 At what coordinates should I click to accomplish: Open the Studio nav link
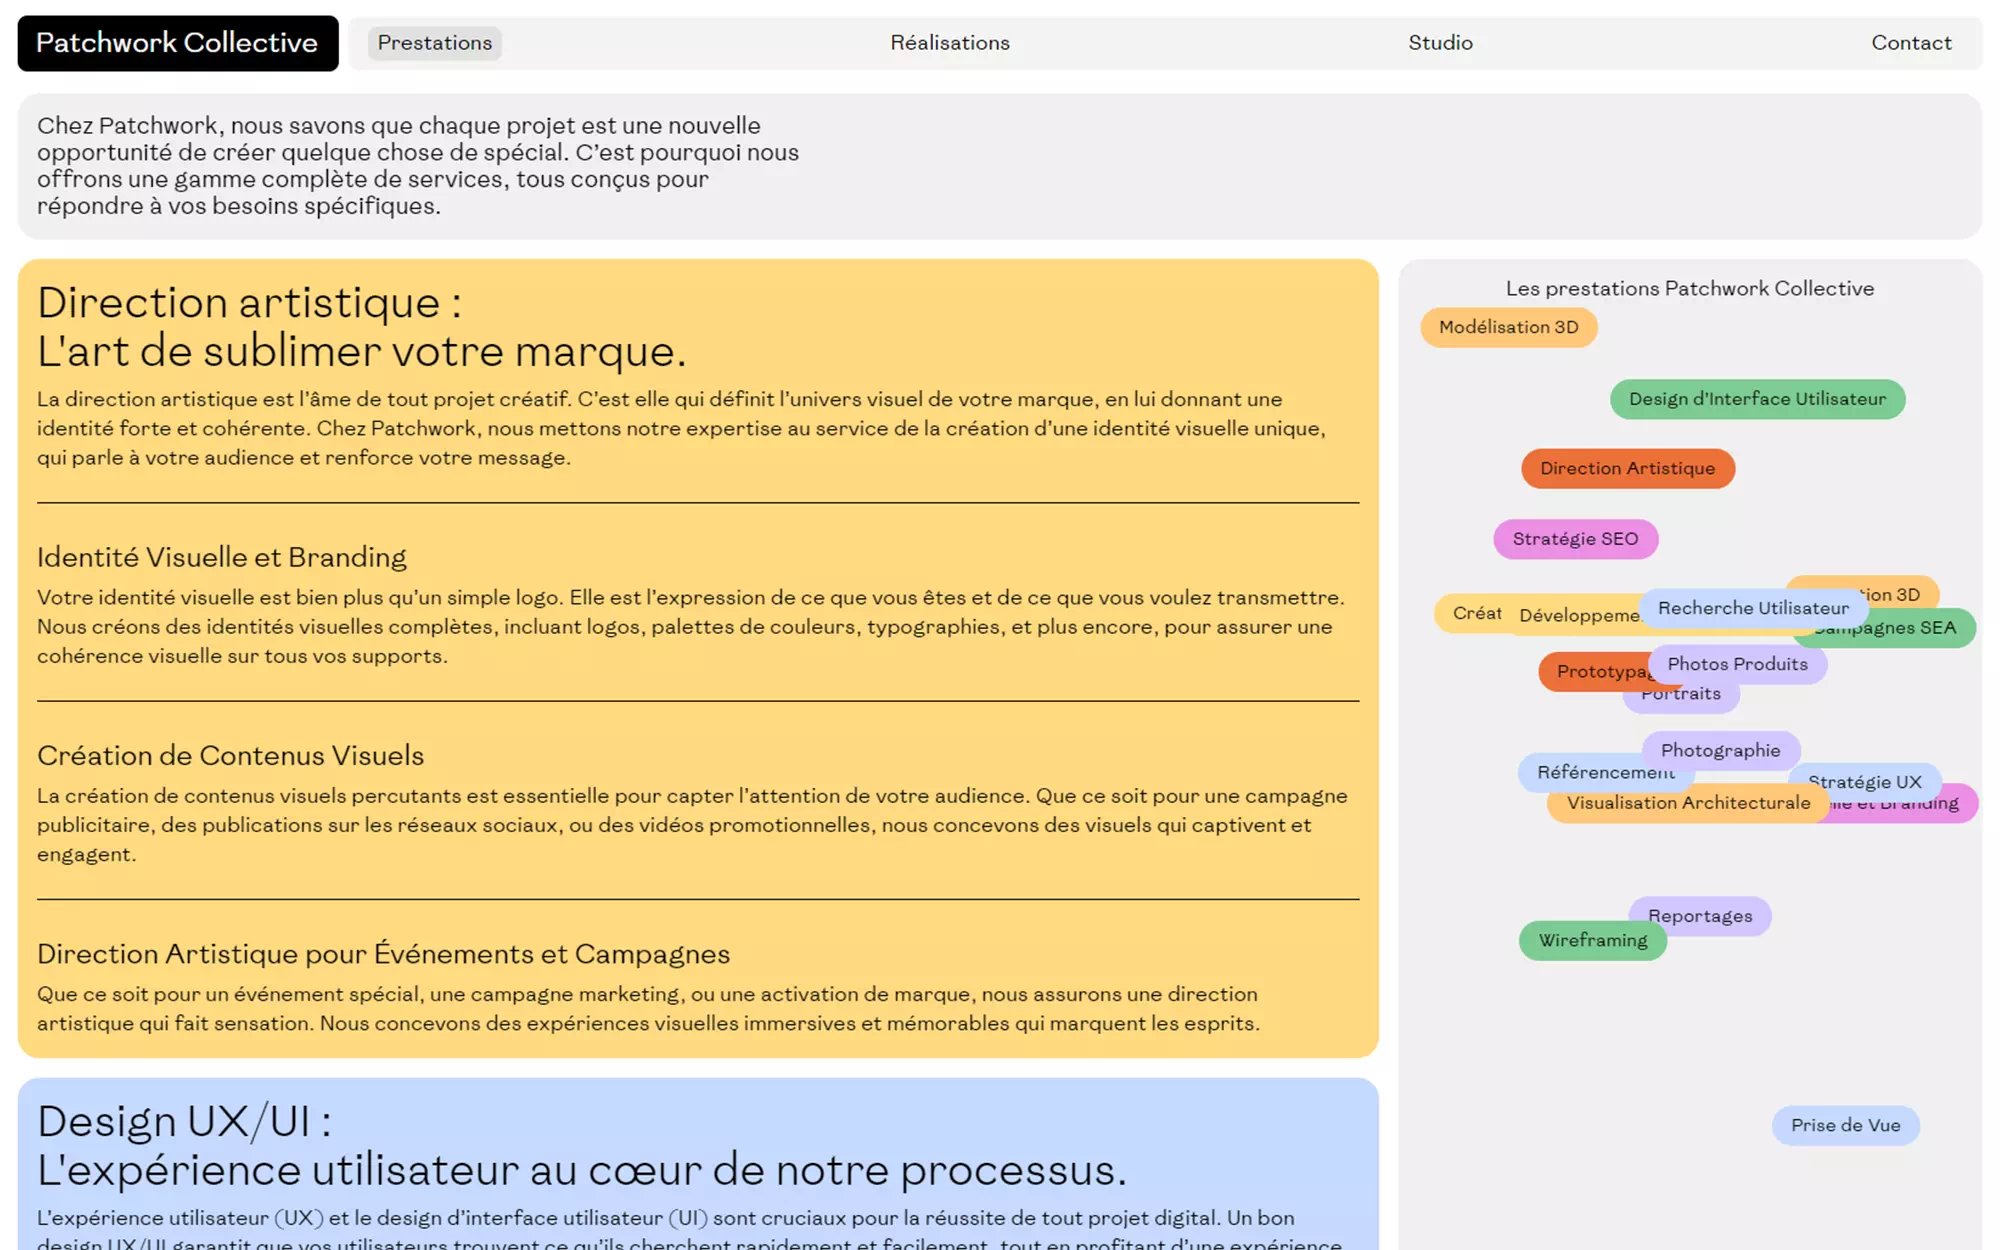(x=1440, y=43)
